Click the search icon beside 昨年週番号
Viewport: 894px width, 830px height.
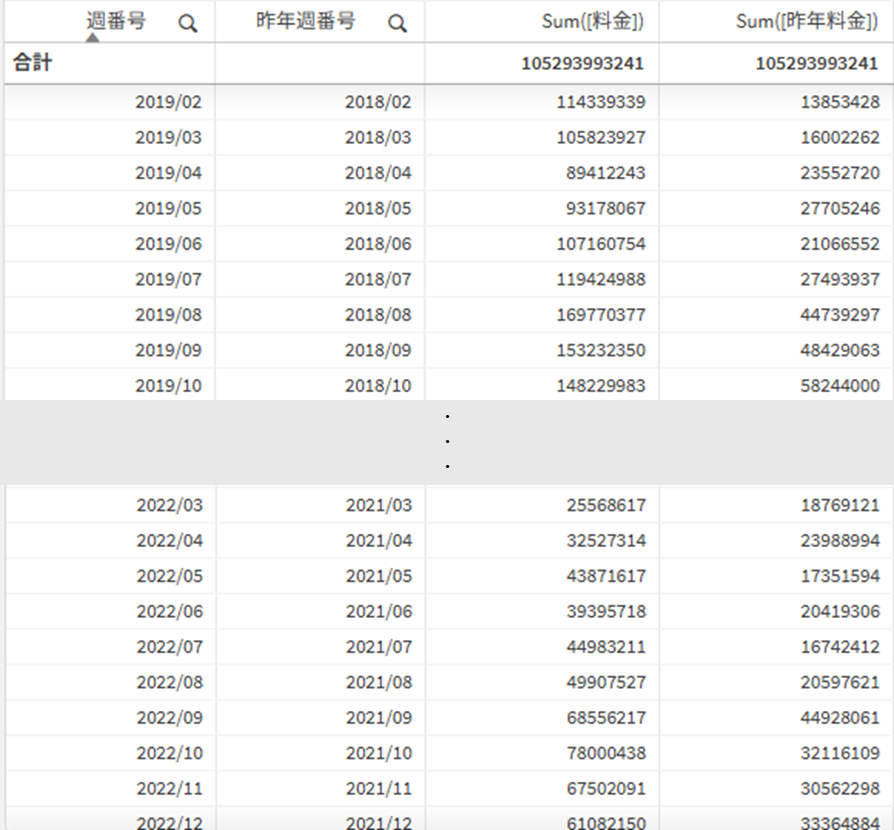click(397, 24)
